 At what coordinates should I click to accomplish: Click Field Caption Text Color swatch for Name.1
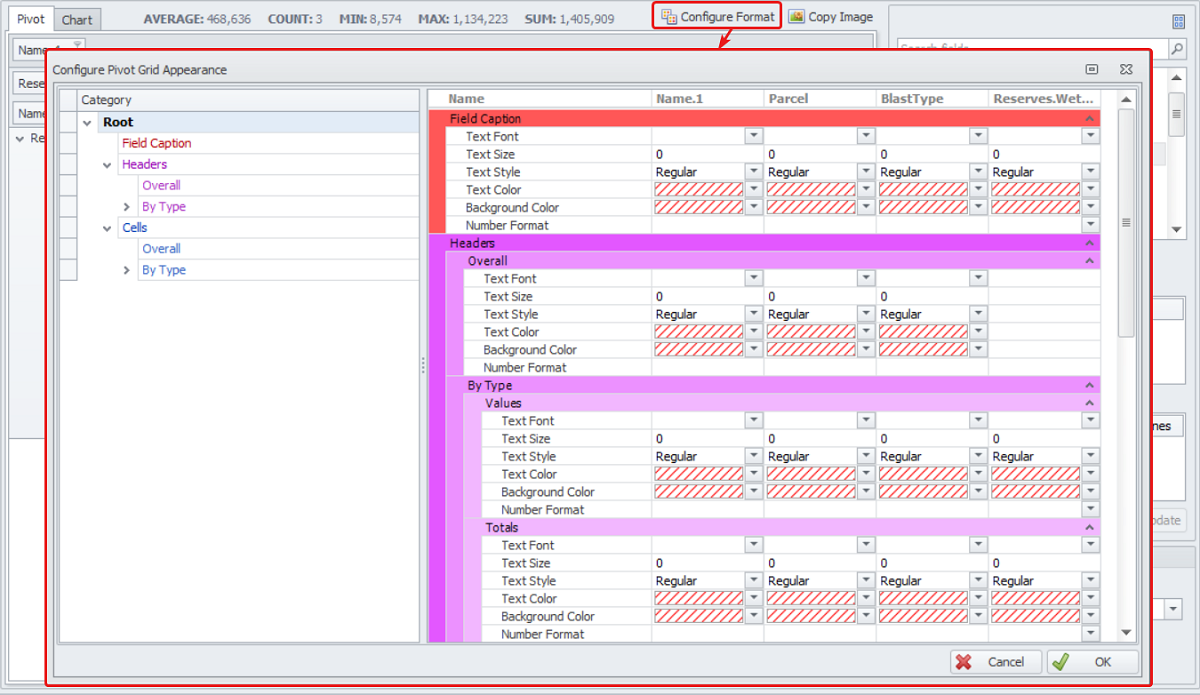[699, 190]
